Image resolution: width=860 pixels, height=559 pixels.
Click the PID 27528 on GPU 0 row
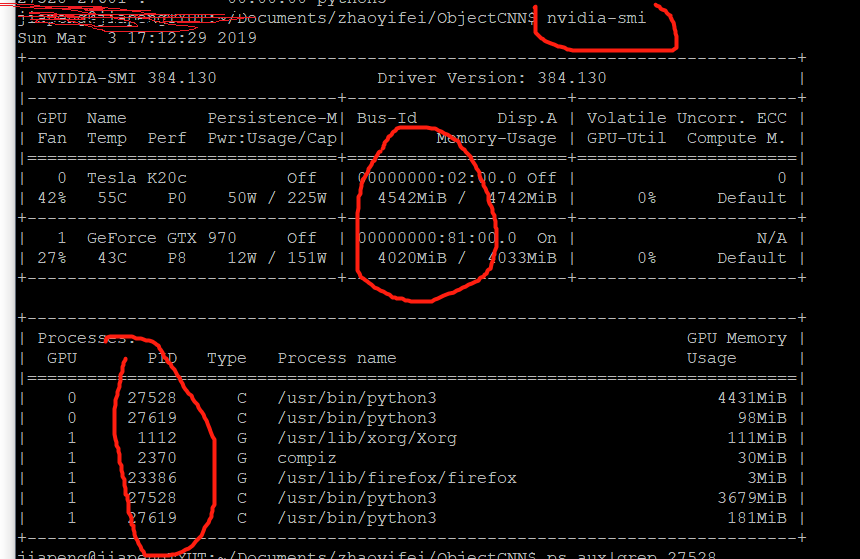coord(152,398)
